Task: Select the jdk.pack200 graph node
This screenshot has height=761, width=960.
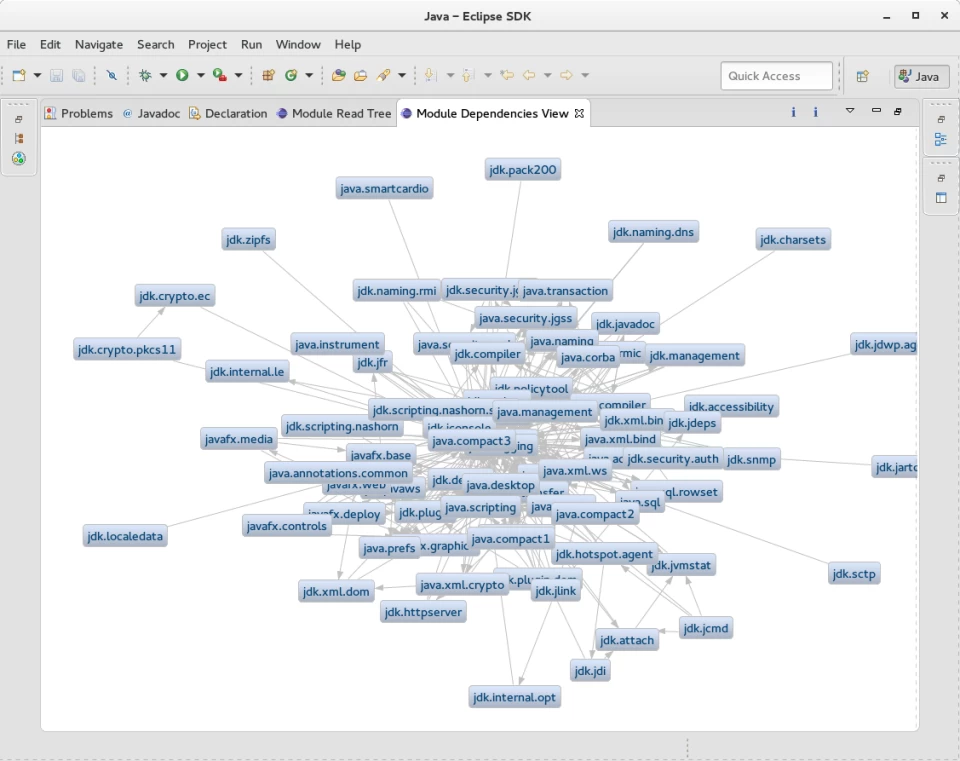Action: coord(523,170)
